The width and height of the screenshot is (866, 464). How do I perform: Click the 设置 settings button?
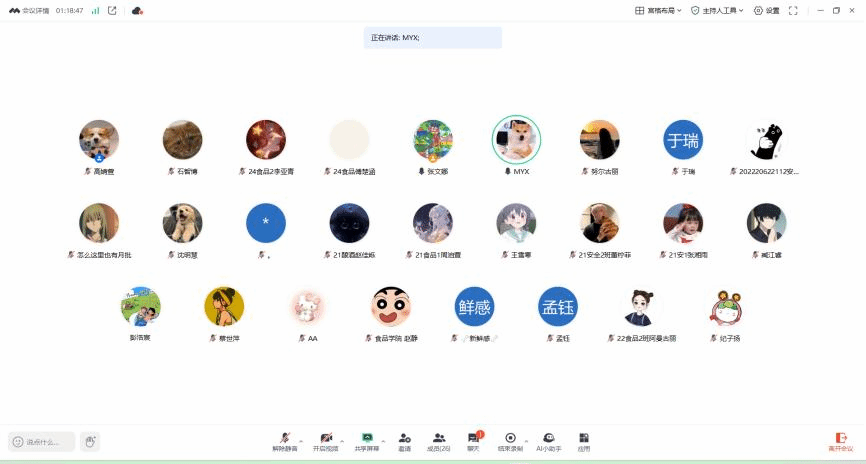(x=766, y=10)
